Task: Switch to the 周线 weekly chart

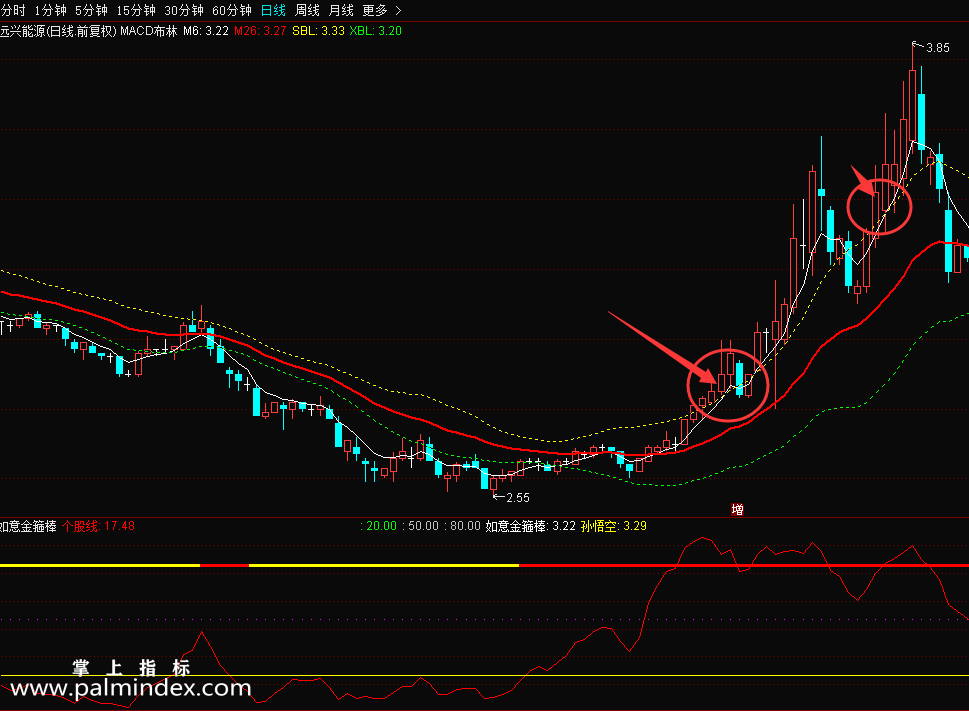Action: tap(307, 11)
